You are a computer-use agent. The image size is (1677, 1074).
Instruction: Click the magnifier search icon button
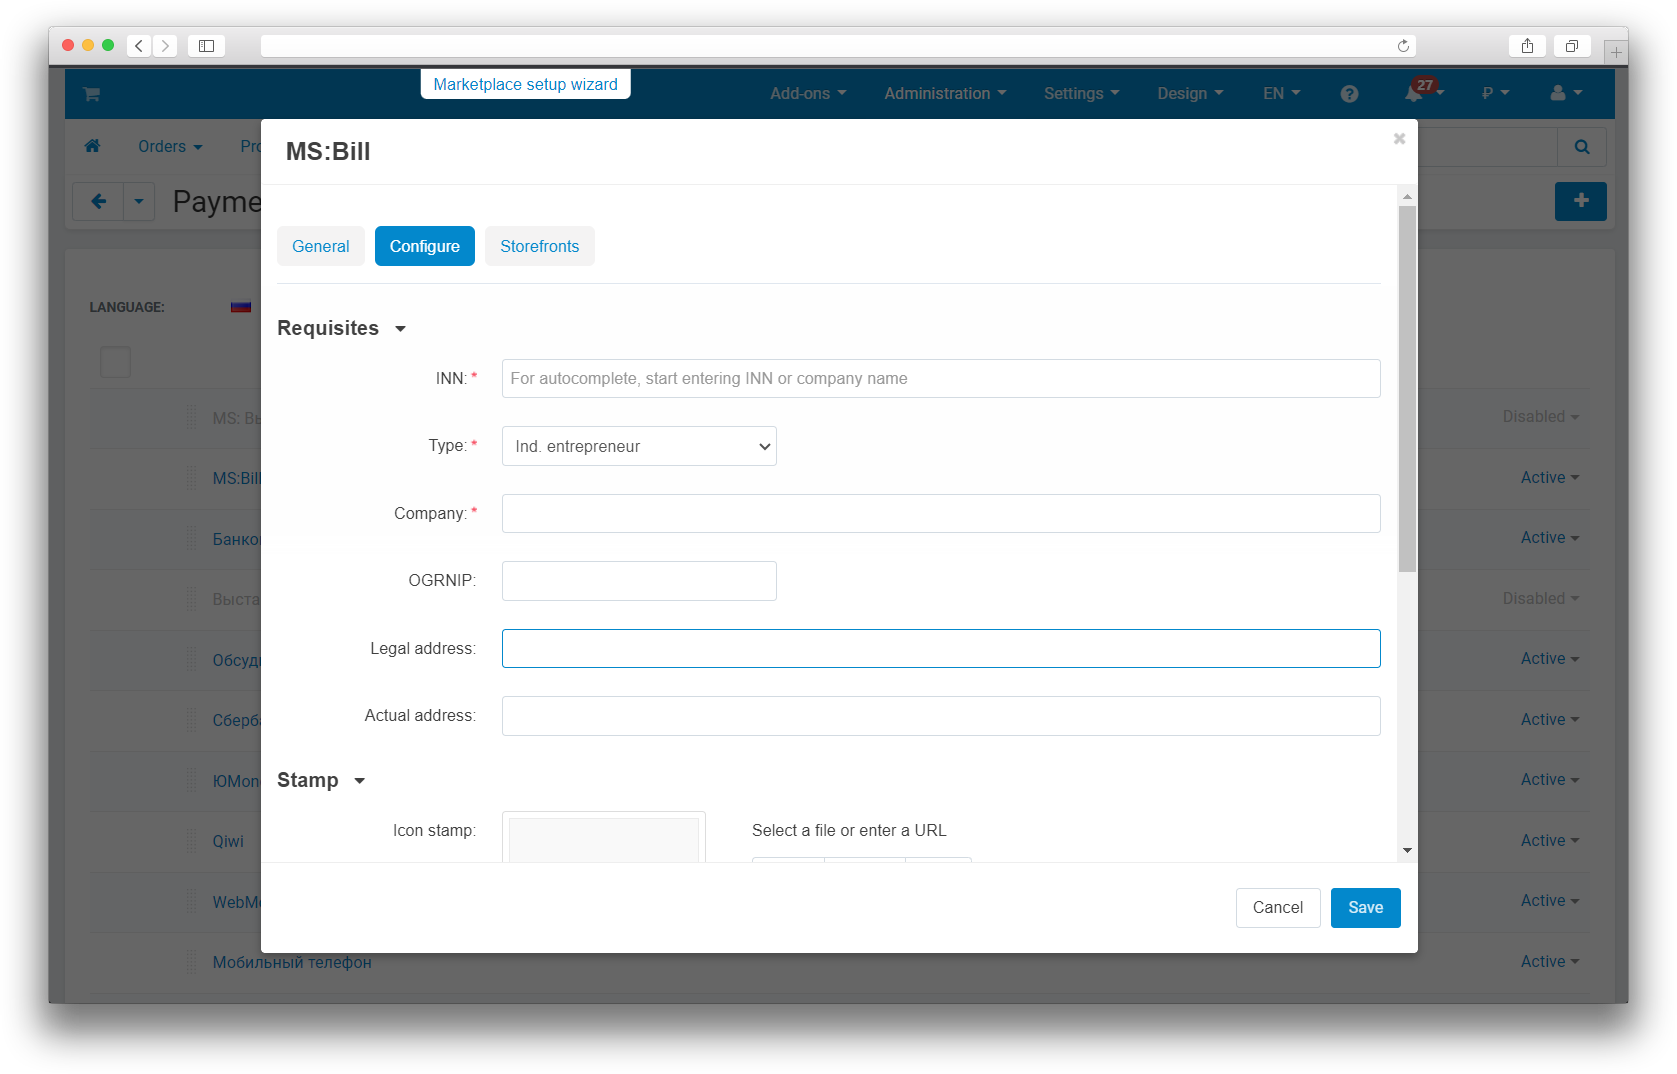1581,147
